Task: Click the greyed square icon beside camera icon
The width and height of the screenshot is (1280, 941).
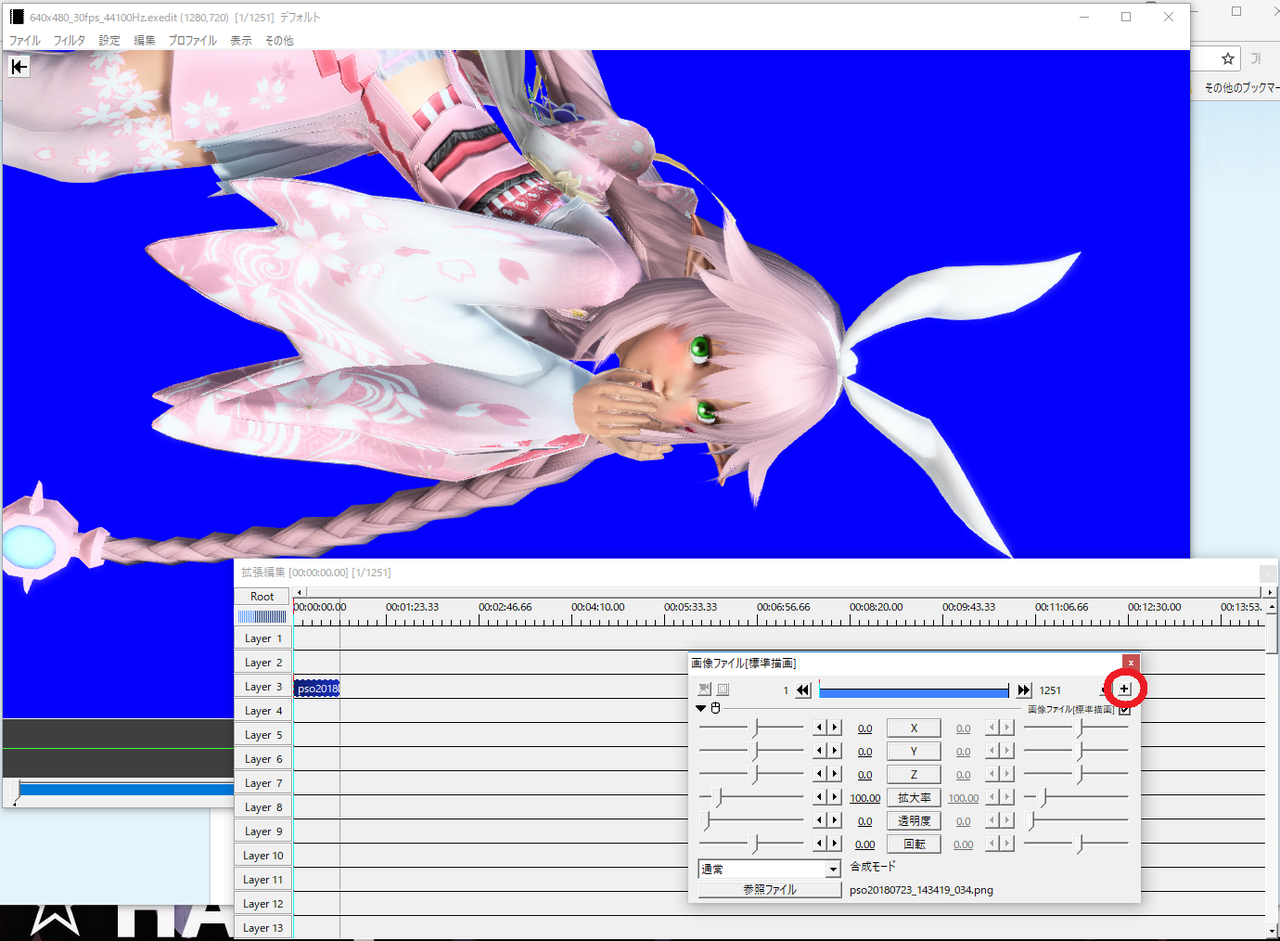Action: click(x=723, y=689)
